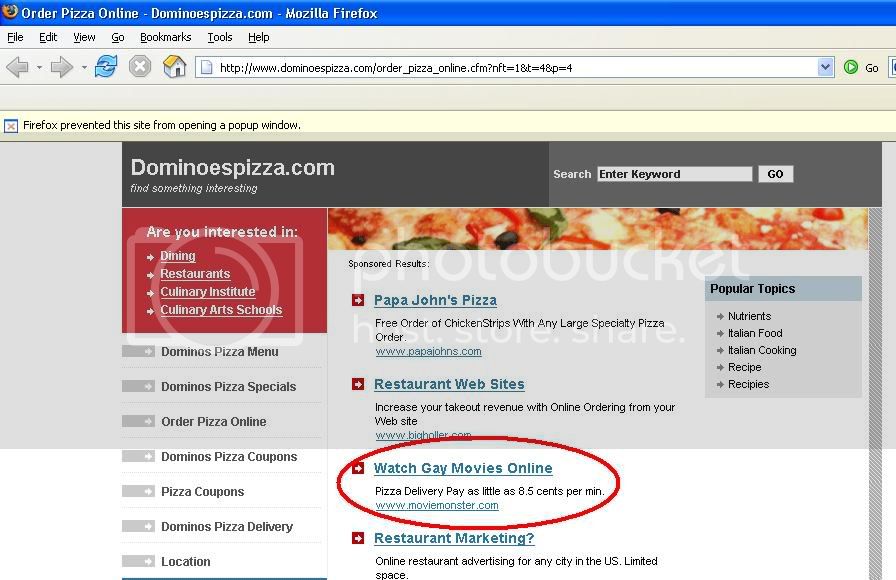This screenshot has height=580, width=896.
Task: Open the Restaurant Web Sites link
Action: tap(449, 384)
